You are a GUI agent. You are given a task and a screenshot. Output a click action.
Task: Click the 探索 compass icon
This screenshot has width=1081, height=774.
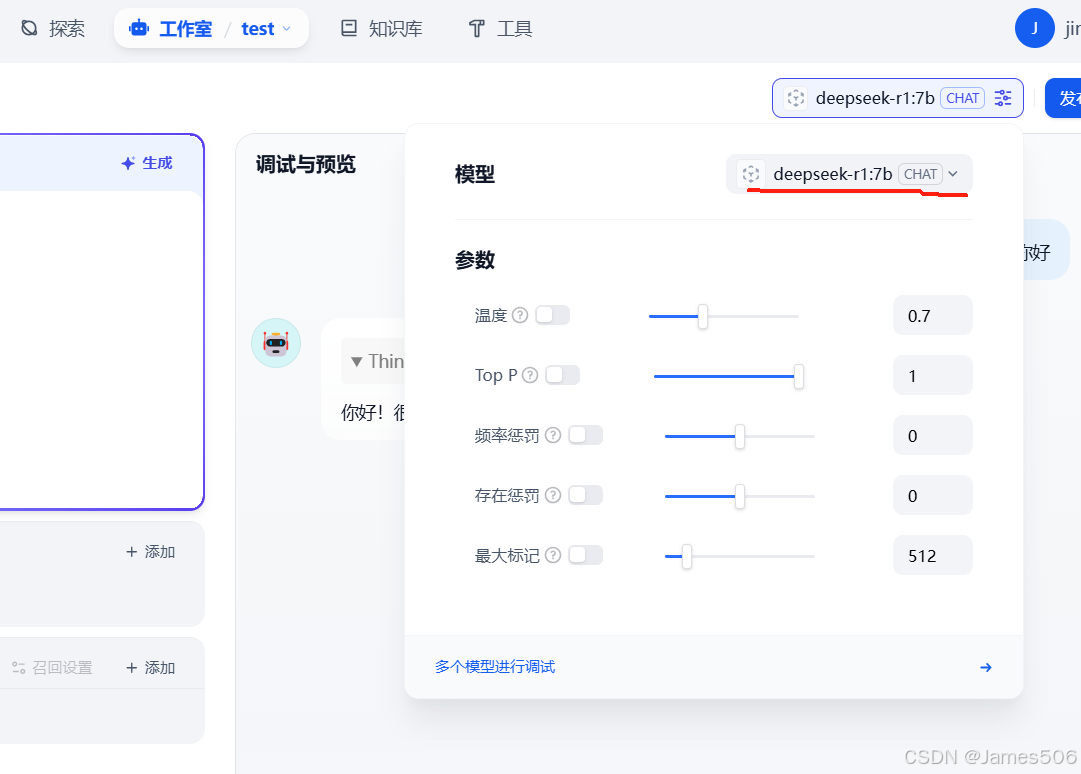click(x=29, y=28)
